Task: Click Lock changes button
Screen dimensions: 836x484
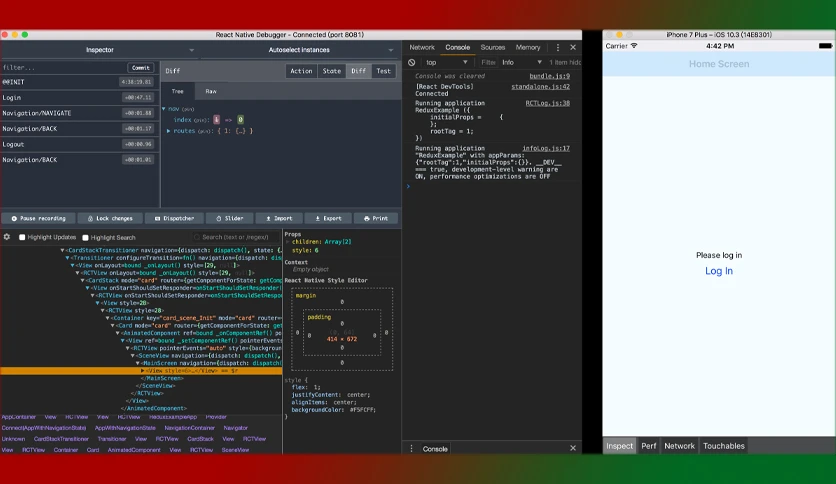Action: [x=110, y=219]
